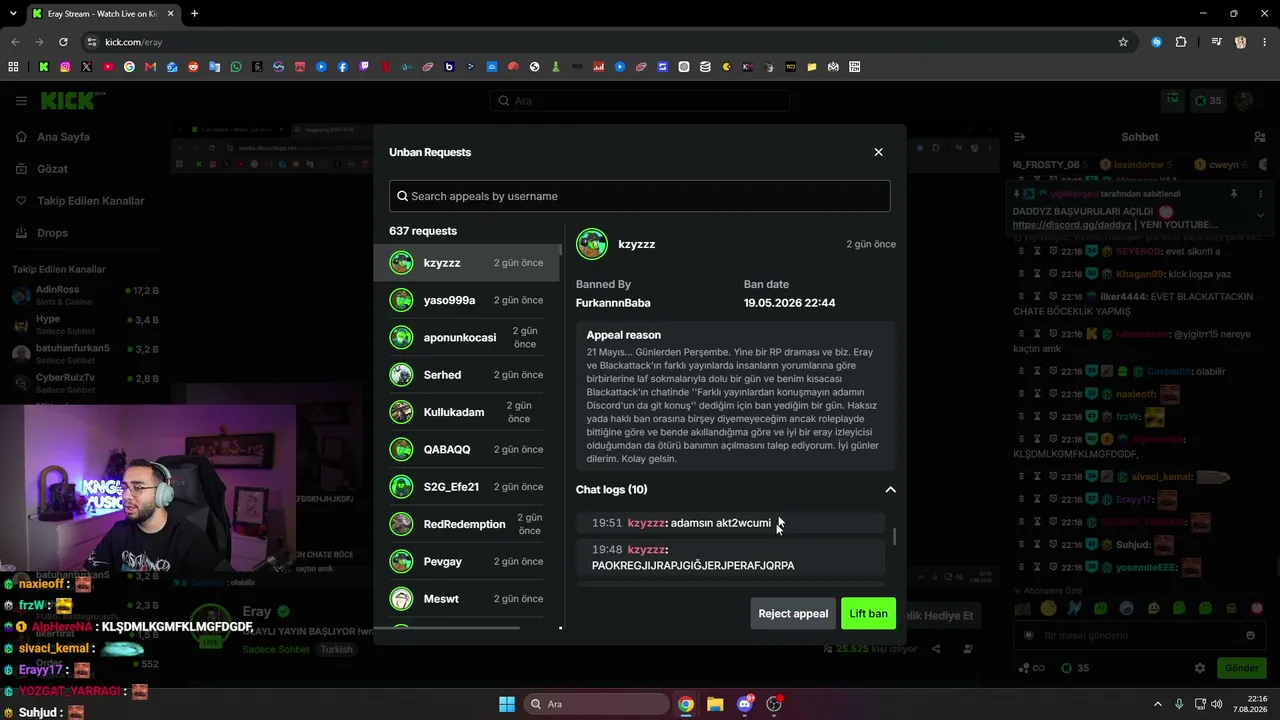The height and width of the screenshot is (720, 1280).
Task: Click the search appeals by username field
Action: [640, 196]
